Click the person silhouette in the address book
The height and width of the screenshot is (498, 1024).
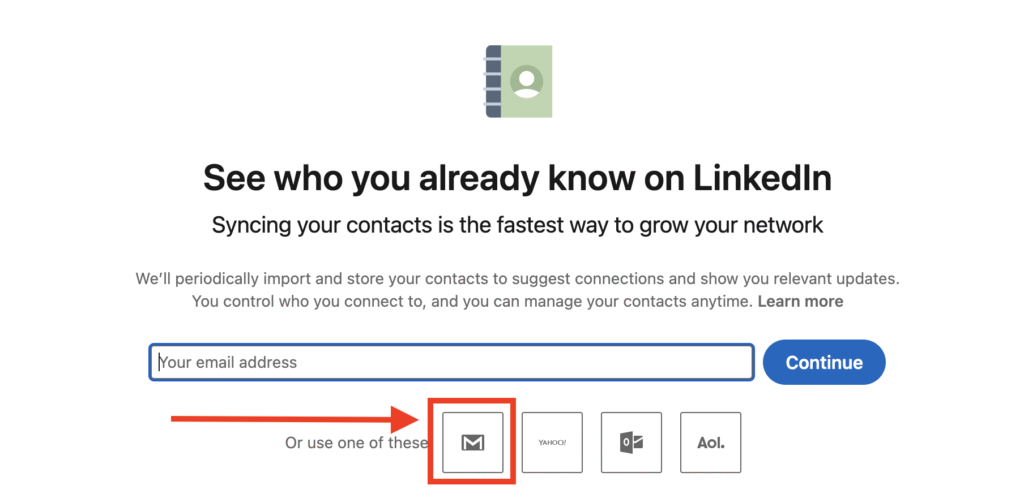coord(526,79)
